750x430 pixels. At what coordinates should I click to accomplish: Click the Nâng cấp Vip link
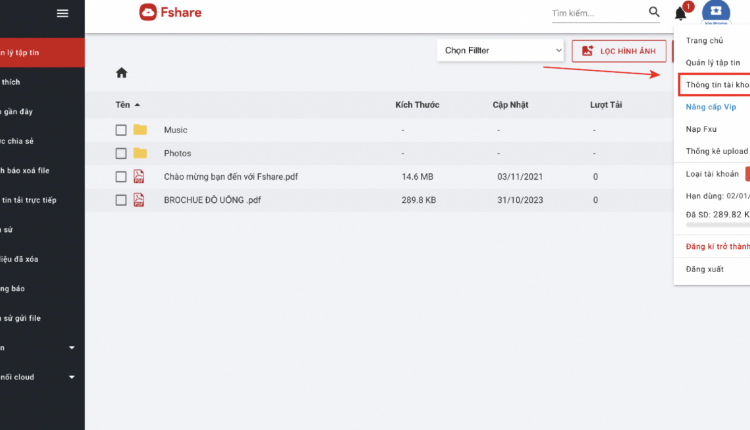click(x=711, y=107)
